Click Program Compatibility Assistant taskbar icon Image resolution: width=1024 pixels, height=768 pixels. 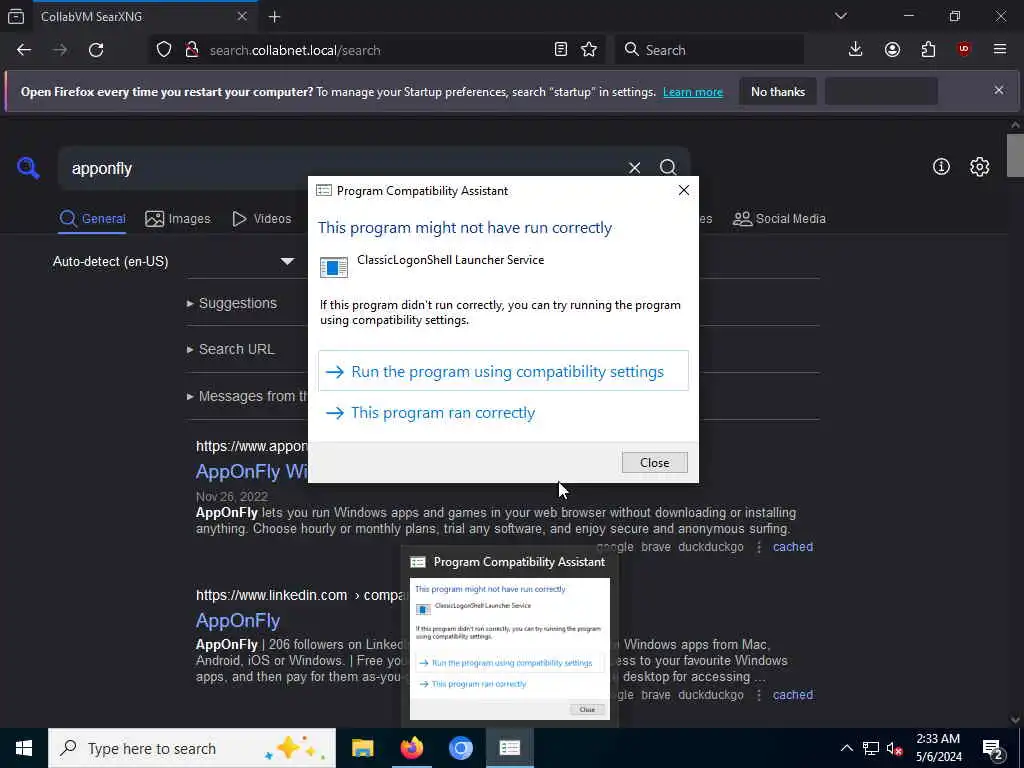[509, 748]
